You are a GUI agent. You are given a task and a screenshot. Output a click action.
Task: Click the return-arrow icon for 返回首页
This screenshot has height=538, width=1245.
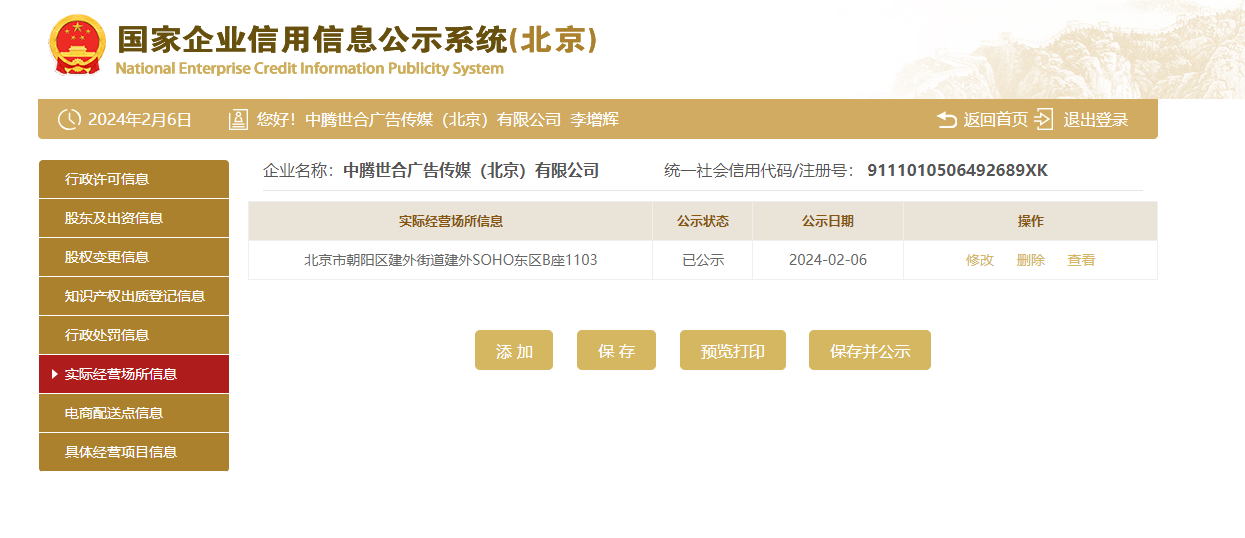coord(947,120)
